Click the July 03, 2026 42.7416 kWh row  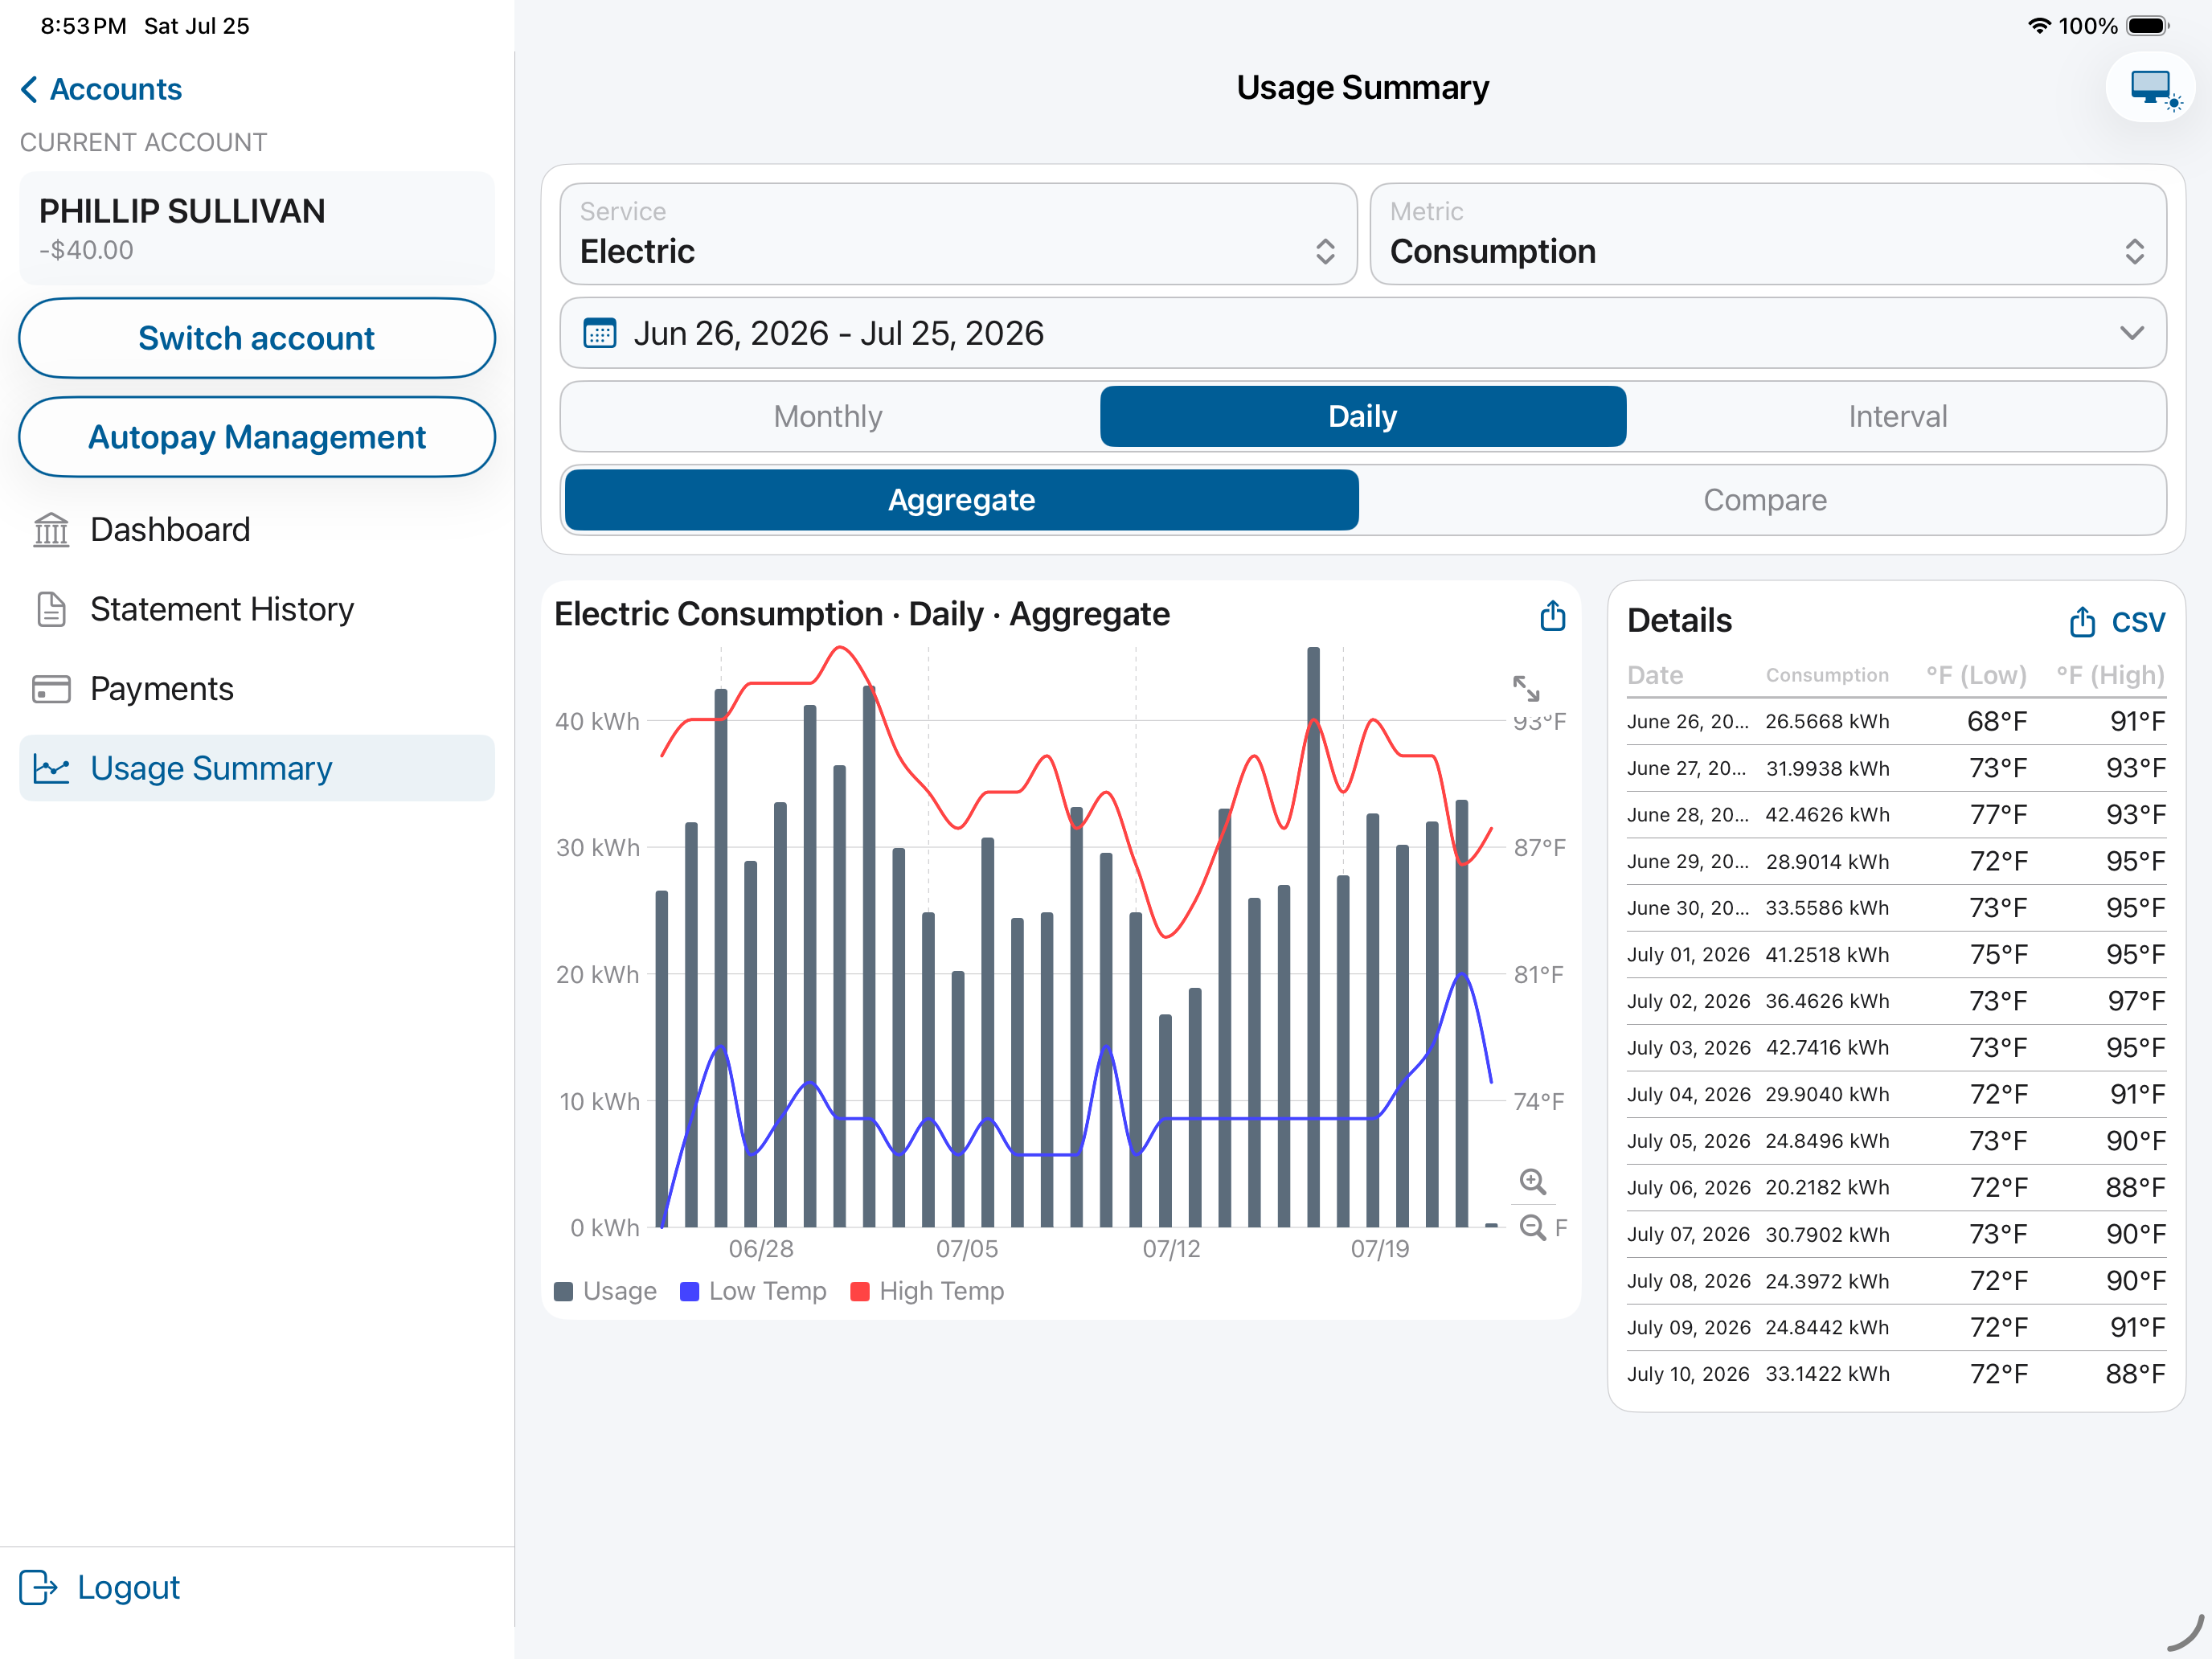point(1896,1047)
